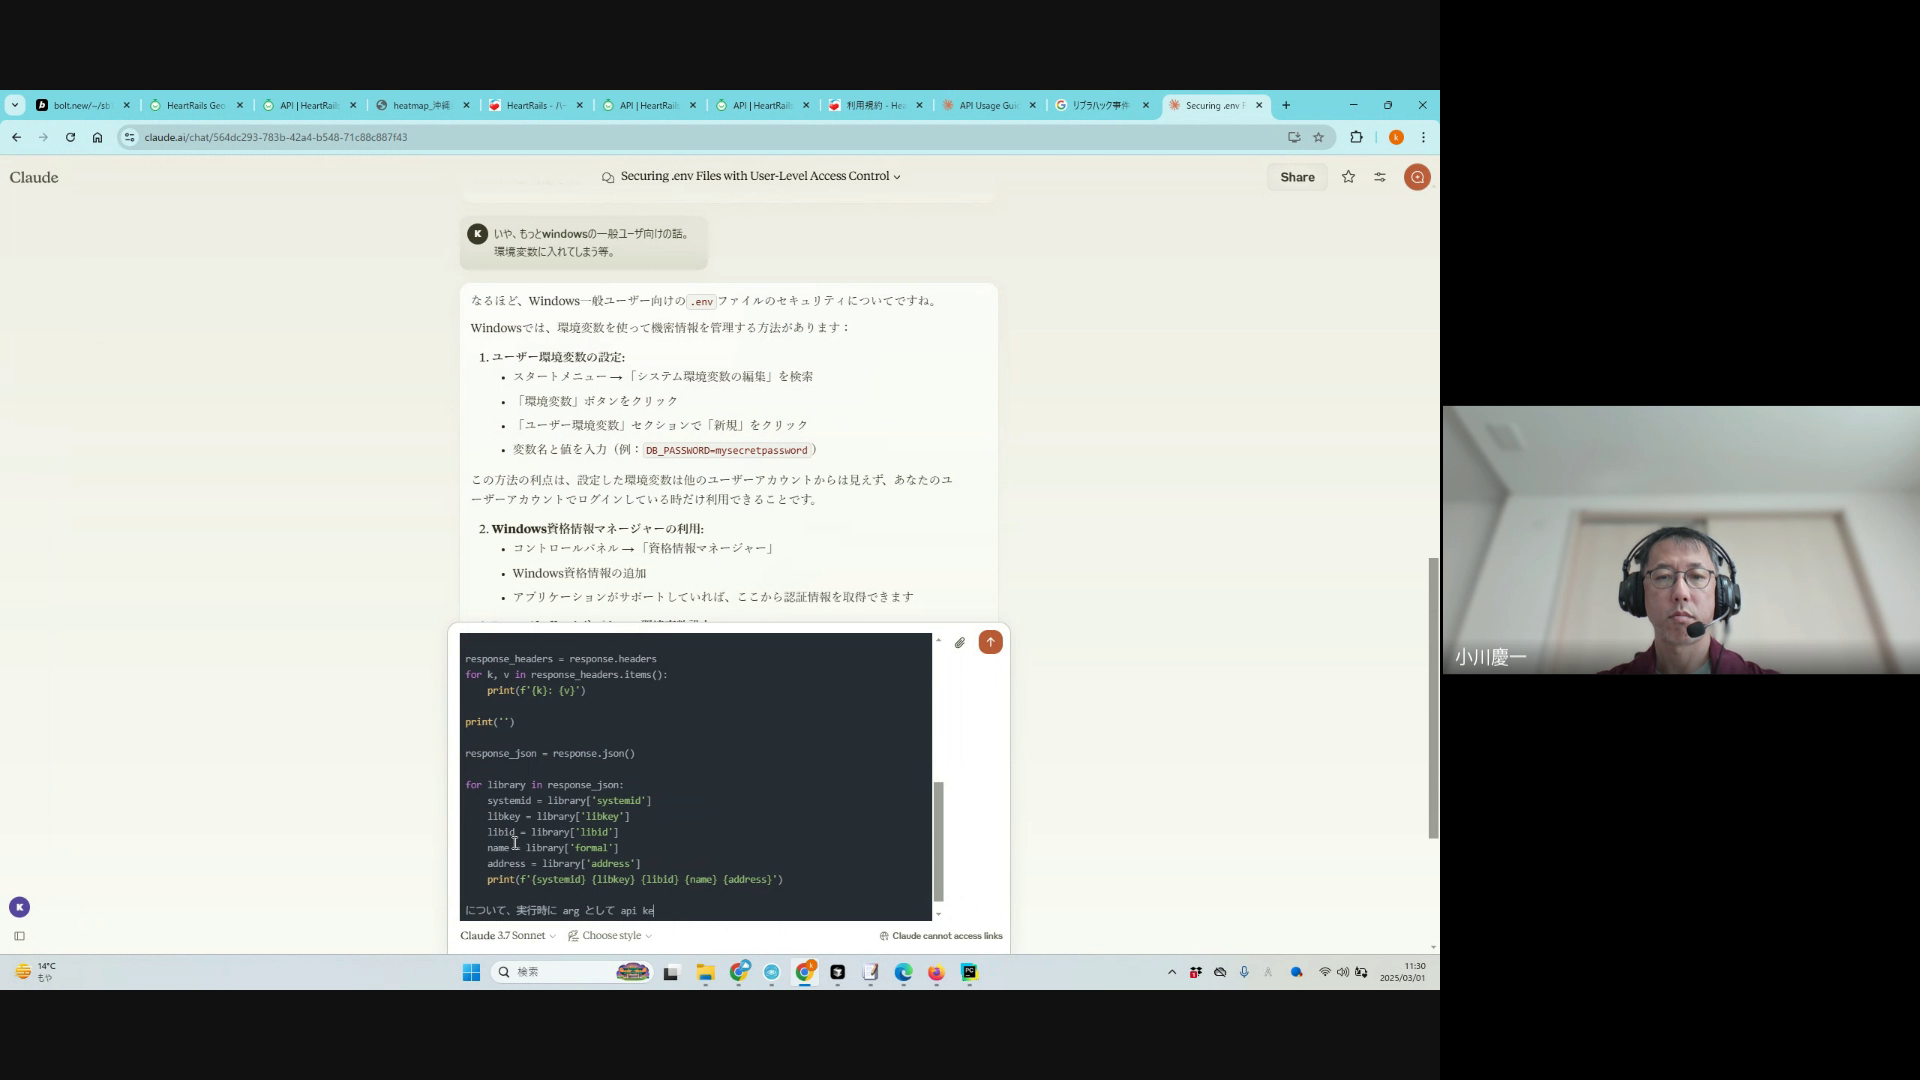
Task: Bookmark this page with star icon
Action: 1318,137
